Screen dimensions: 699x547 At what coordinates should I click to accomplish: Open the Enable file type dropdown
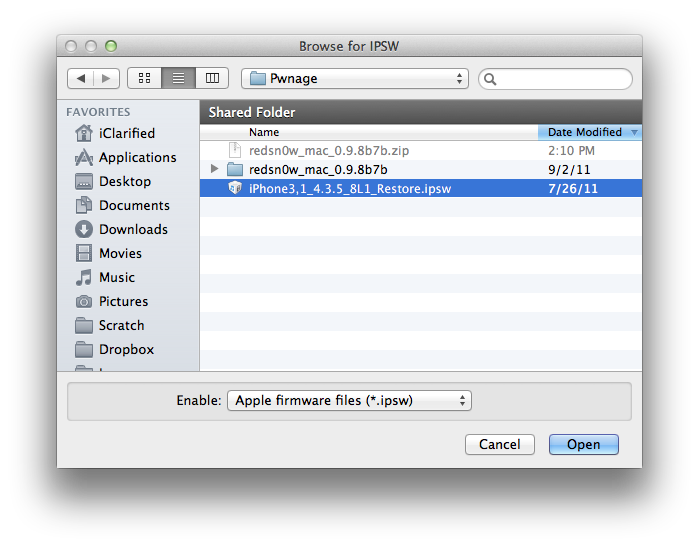tap(350, 400)
